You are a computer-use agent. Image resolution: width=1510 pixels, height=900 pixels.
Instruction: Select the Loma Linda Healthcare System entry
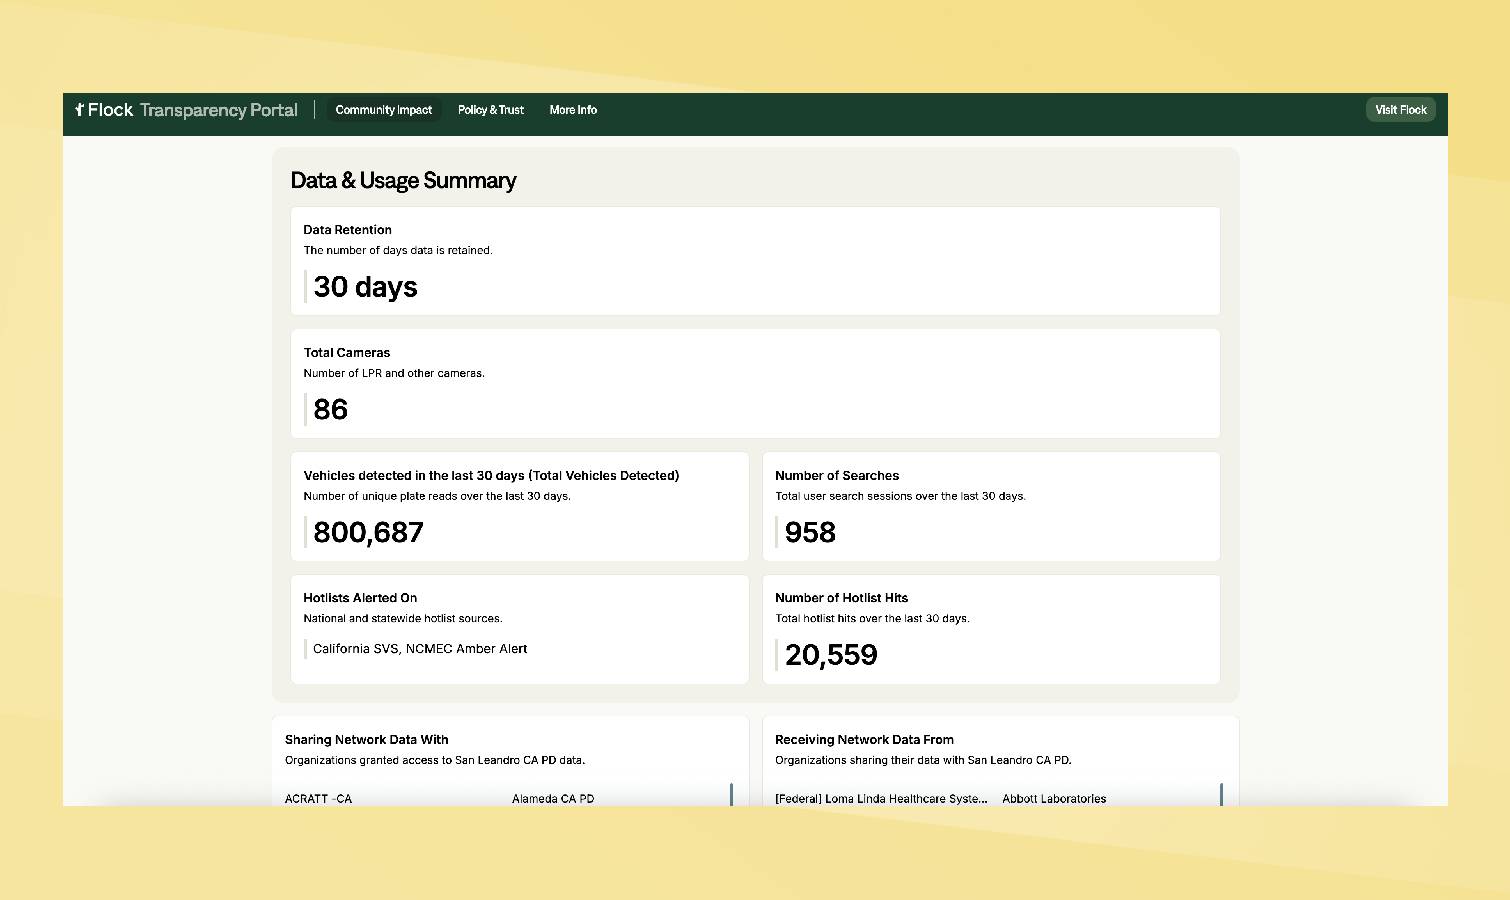tap(881, 799)
